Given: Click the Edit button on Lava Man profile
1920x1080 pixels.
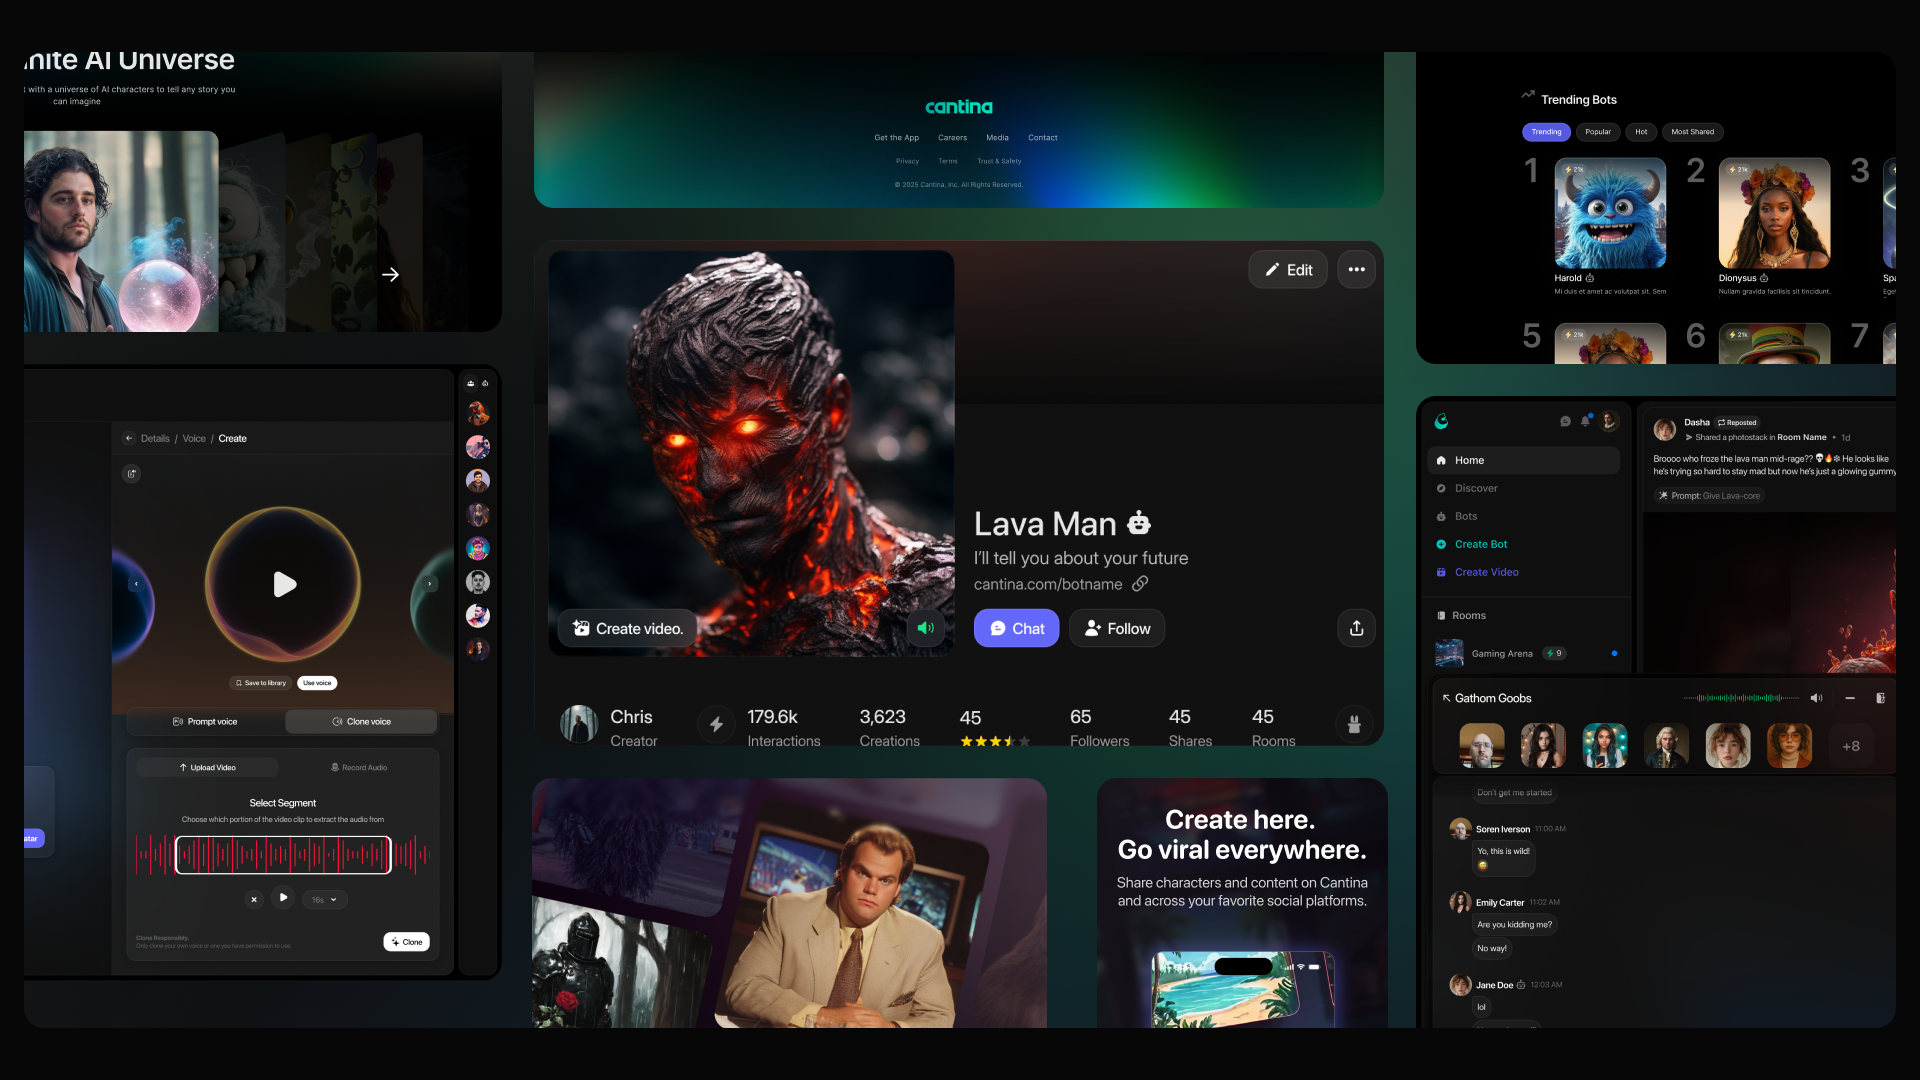Looking at the screenshot, I should pos(1288,270).
